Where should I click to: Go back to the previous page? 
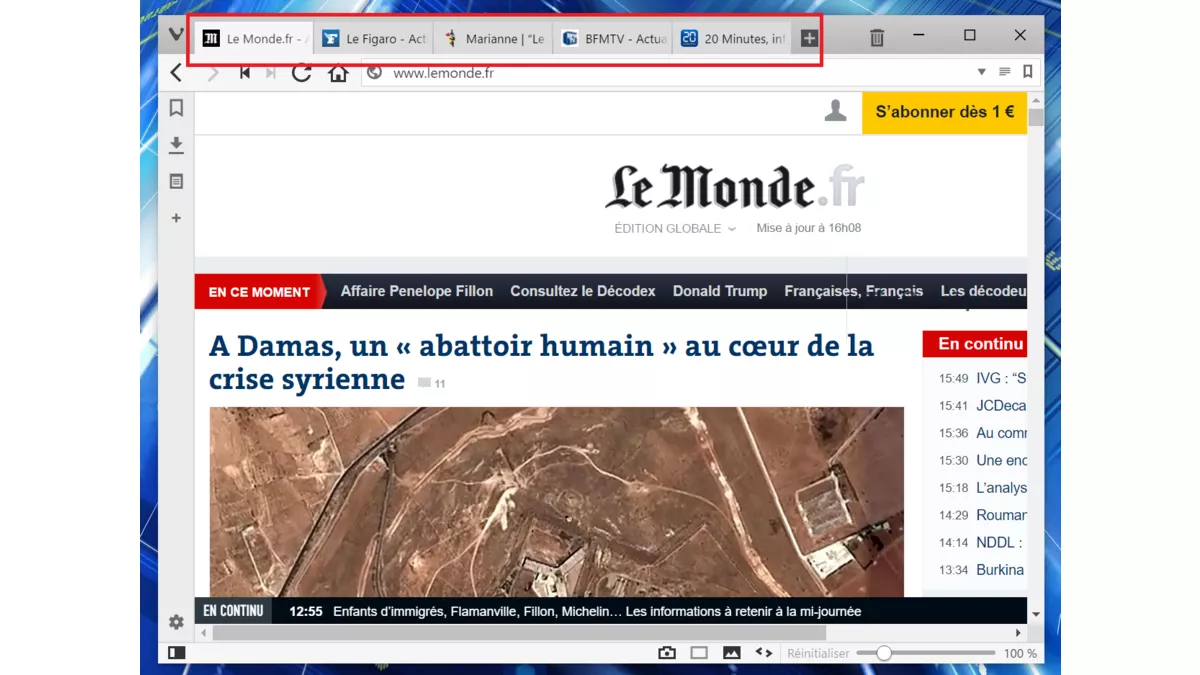click(x=177, y=73)
